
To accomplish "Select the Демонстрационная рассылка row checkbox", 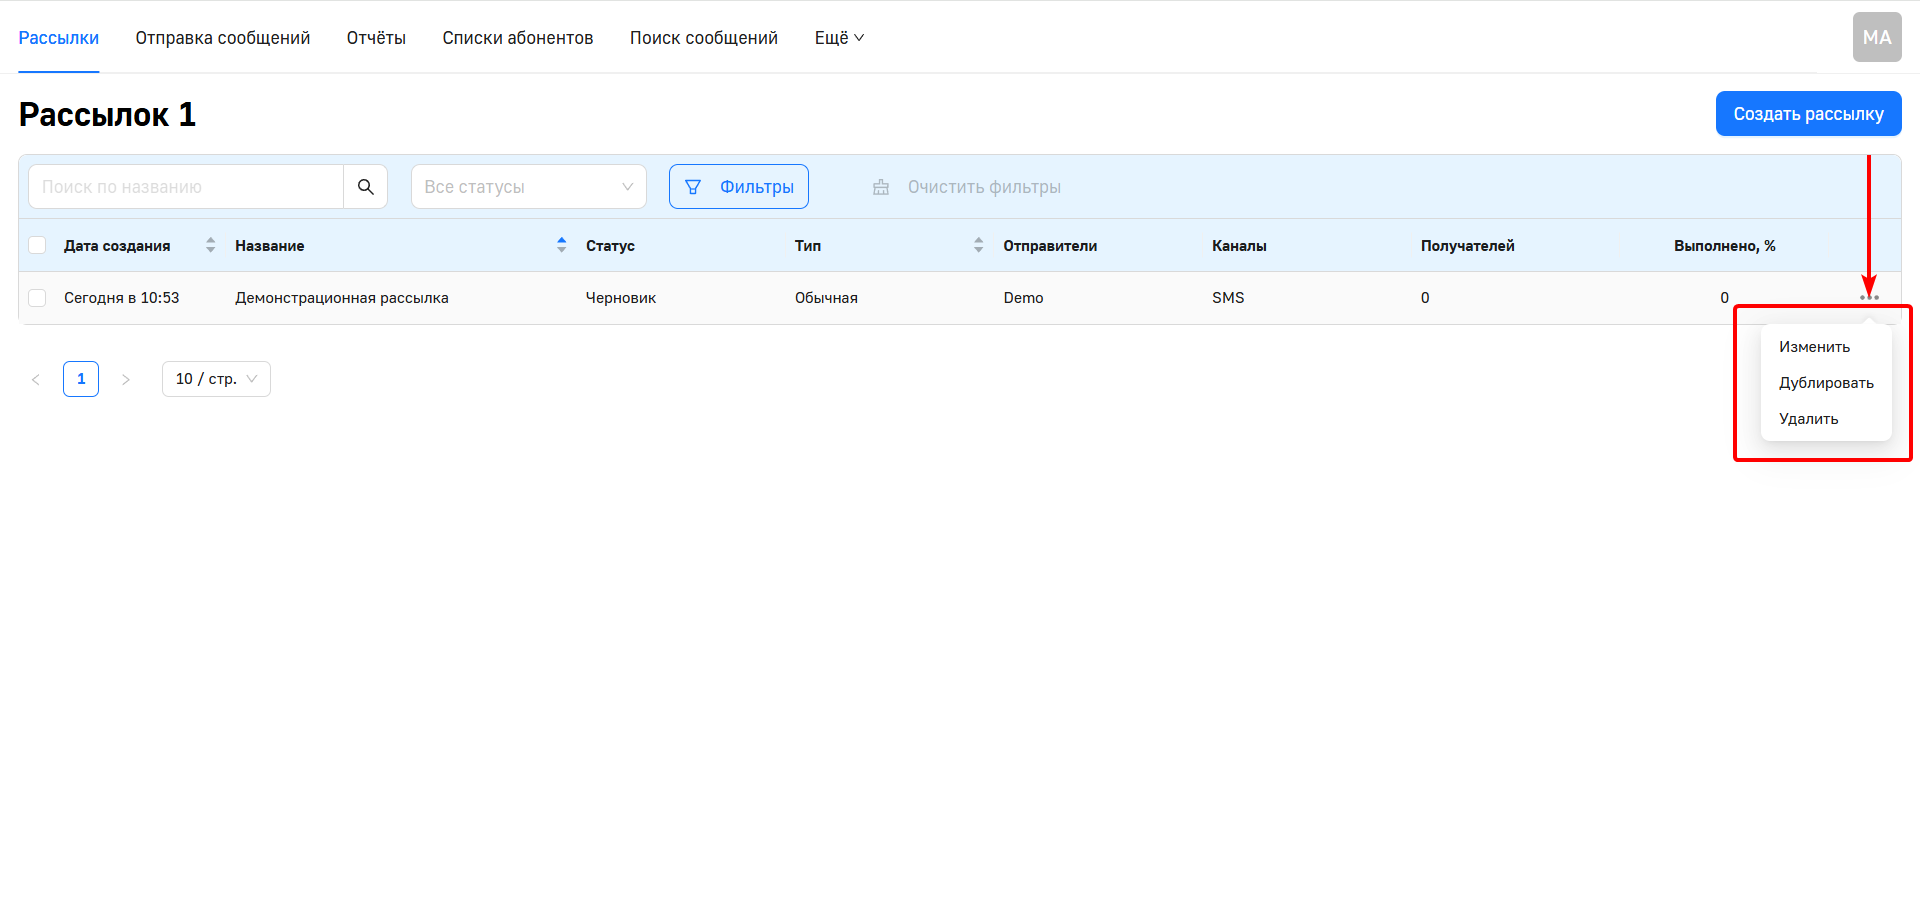I will coord(38,298).
